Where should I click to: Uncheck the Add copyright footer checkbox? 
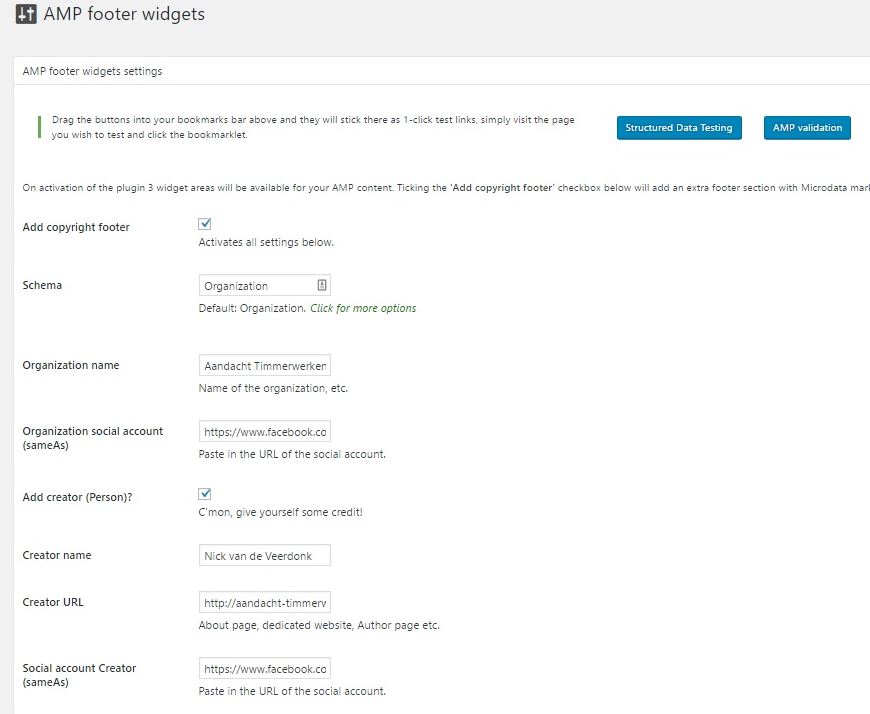(205, 224)
